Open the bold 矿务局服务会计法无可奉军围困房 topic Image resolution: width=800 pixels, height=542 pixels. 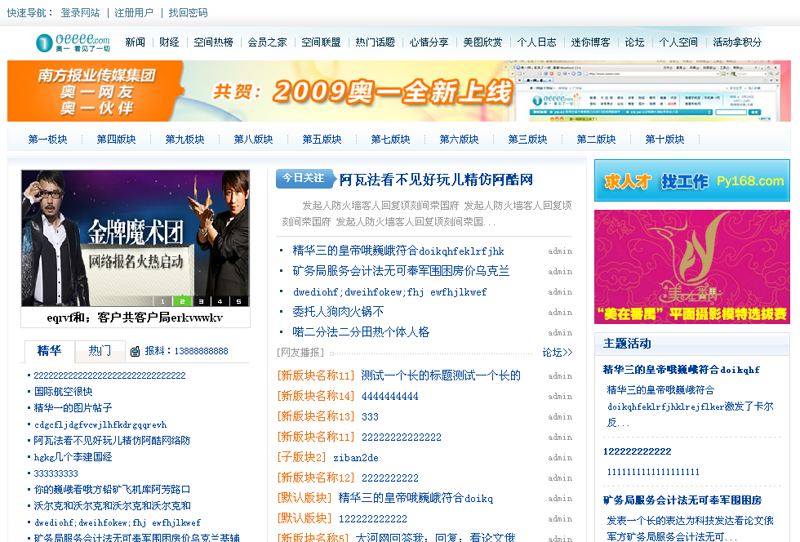tap(682, 500)
